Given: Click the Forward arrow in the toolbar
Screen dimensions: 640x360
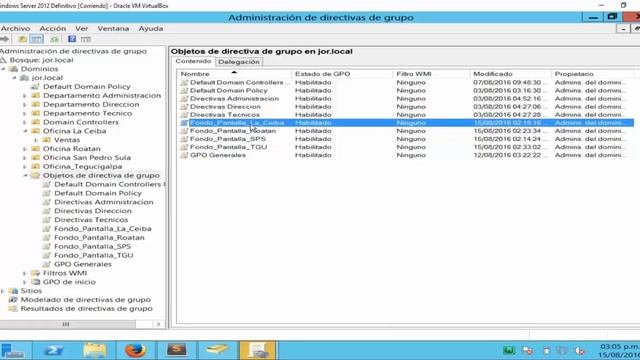Looking at the screenshot, I should 4,39.
